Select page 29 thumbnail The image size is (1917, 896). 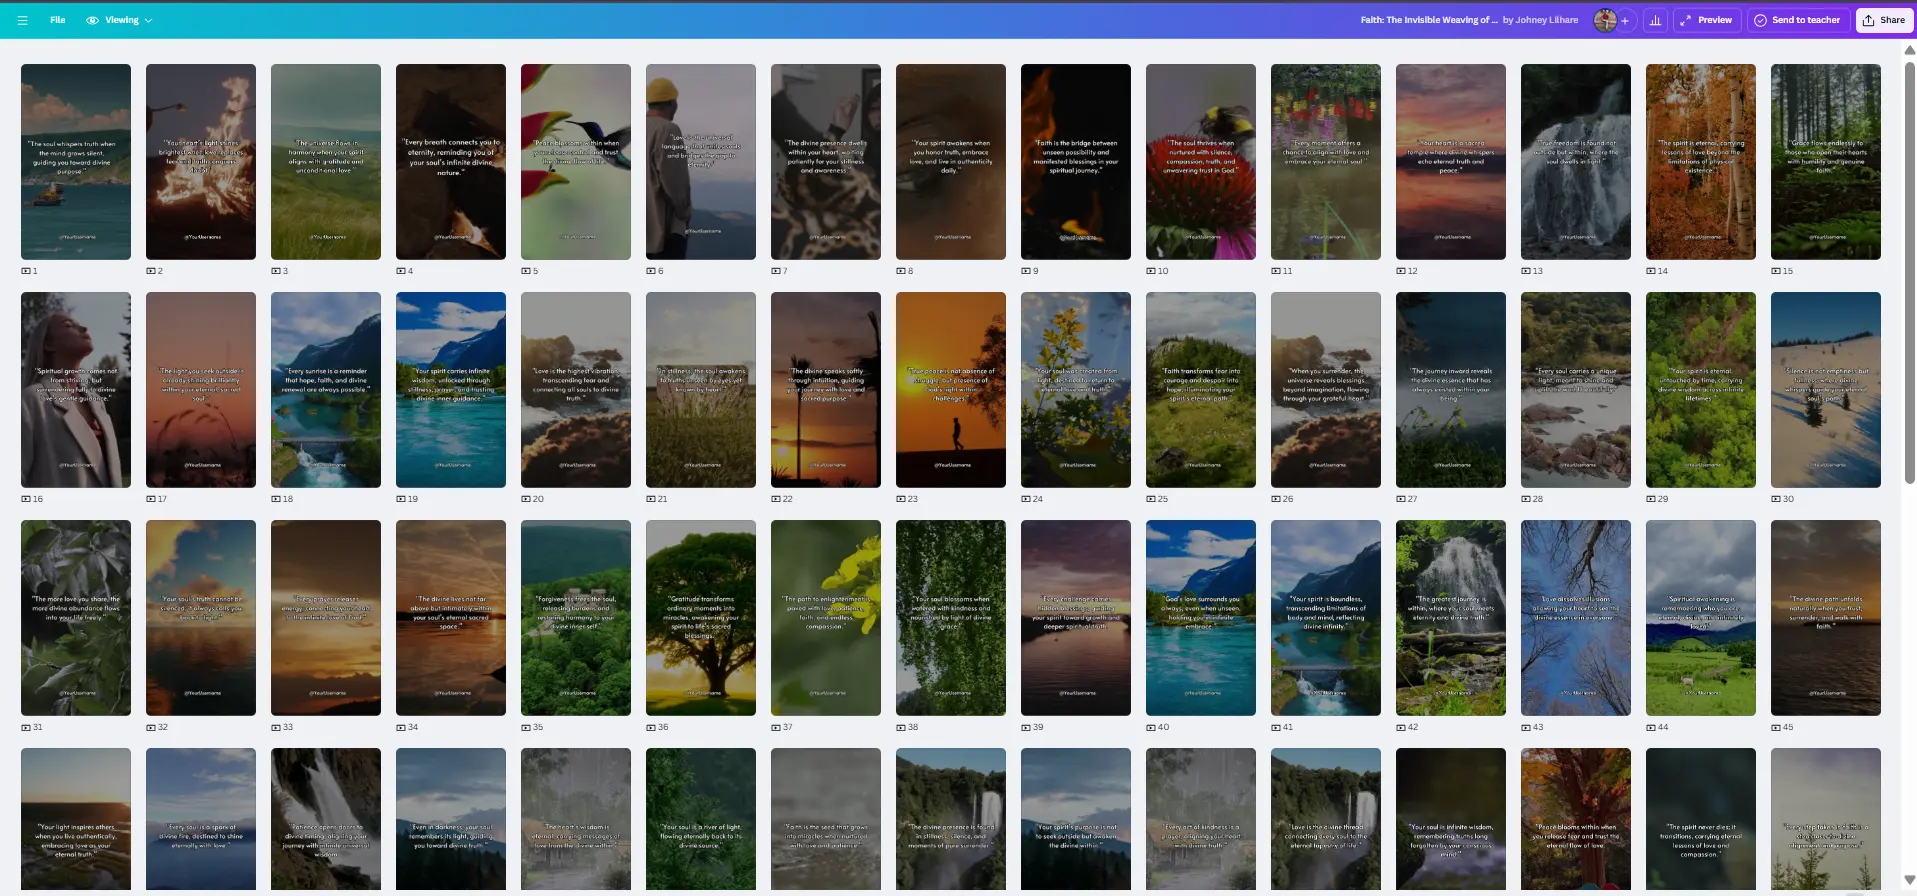point(1701,390)
